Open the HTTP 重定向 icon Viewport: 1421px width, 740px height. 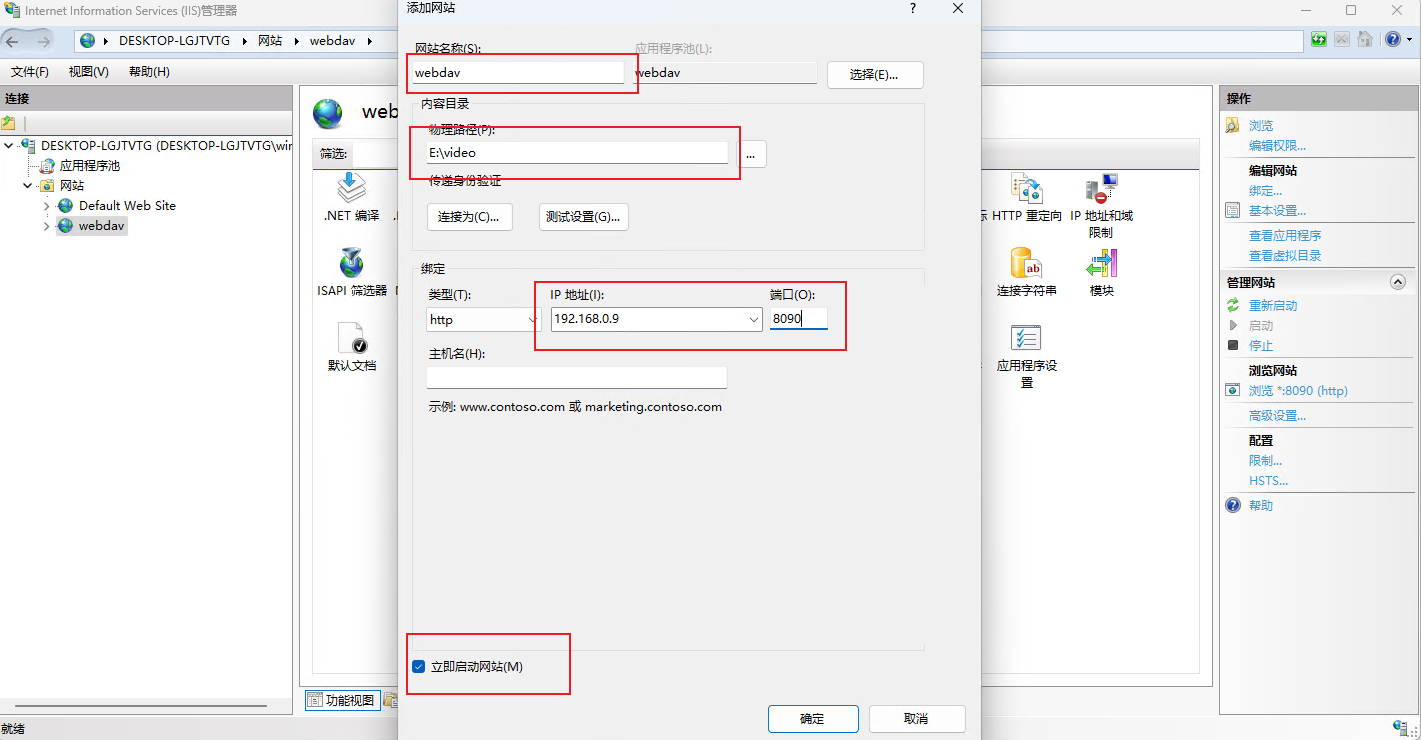tap(1026, 190)
